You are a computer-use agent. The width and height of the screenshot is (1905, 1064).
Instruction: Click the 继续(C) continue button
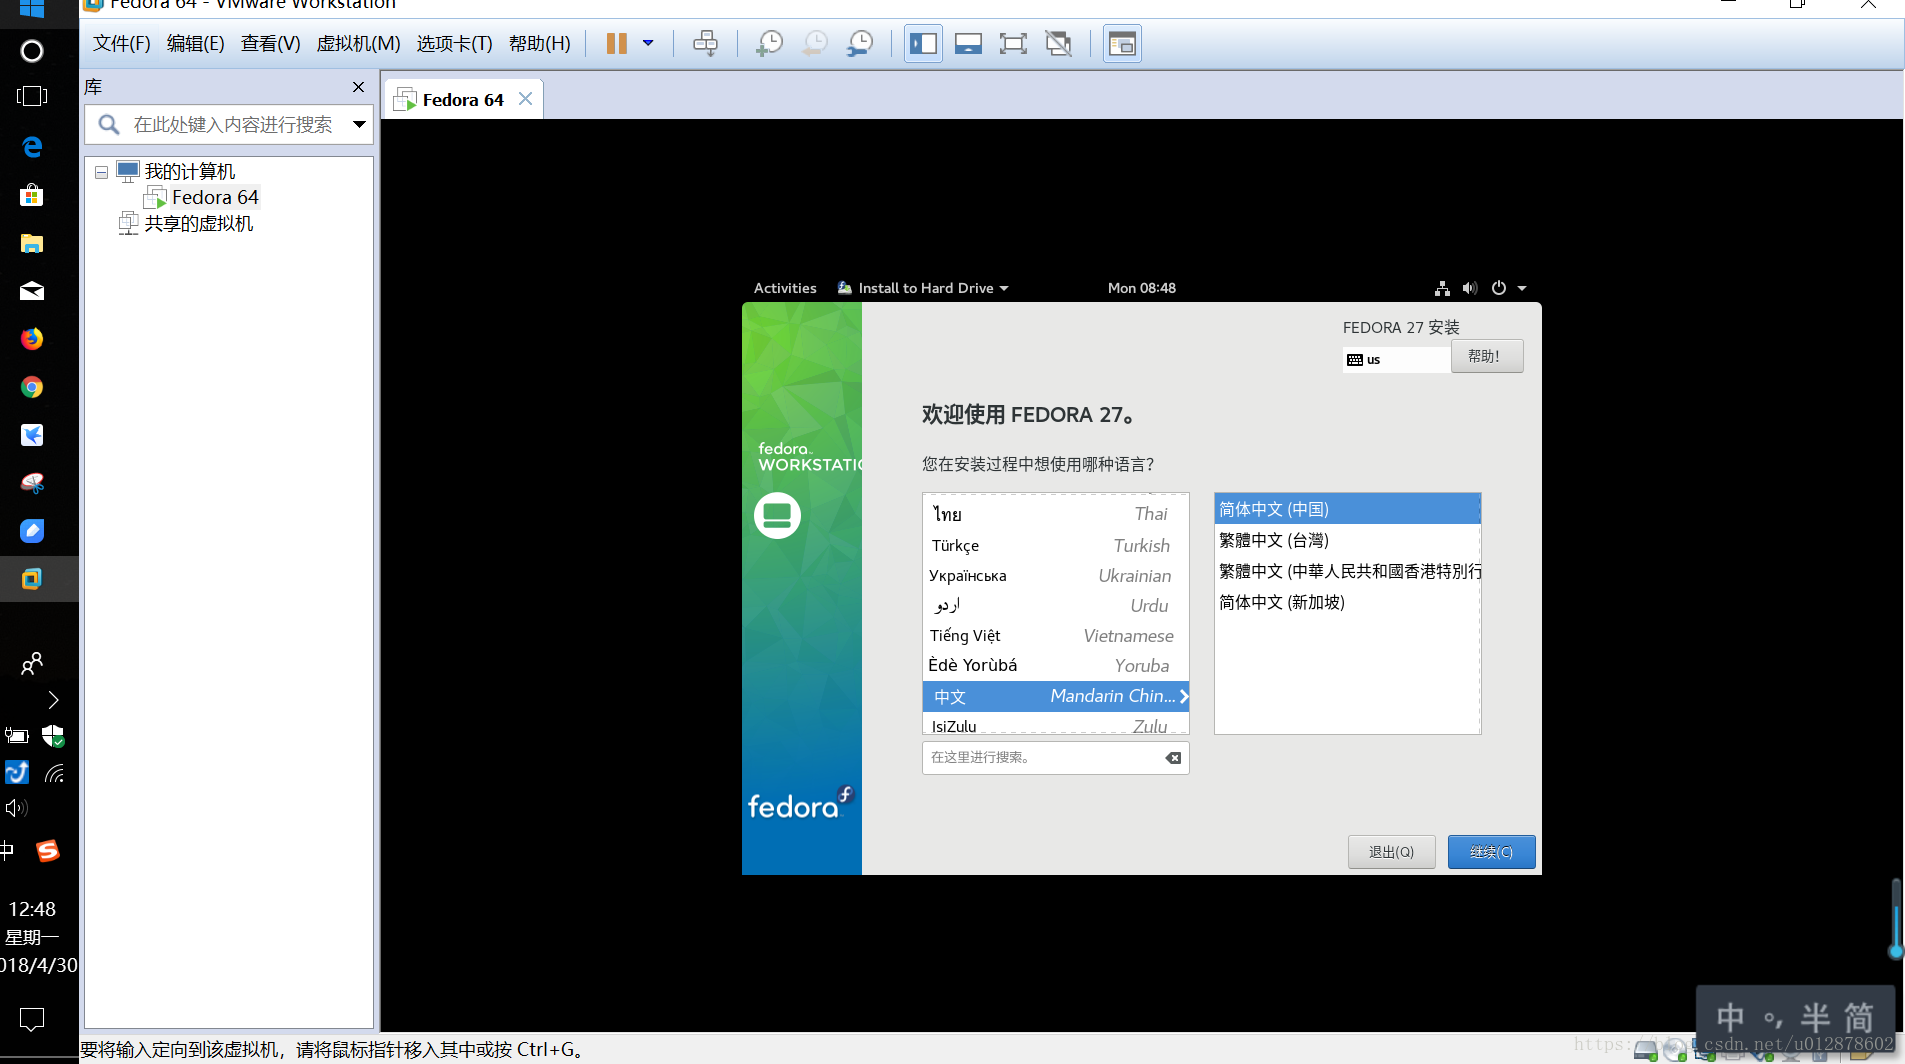pyautogui.click(x=1491, y=852)
